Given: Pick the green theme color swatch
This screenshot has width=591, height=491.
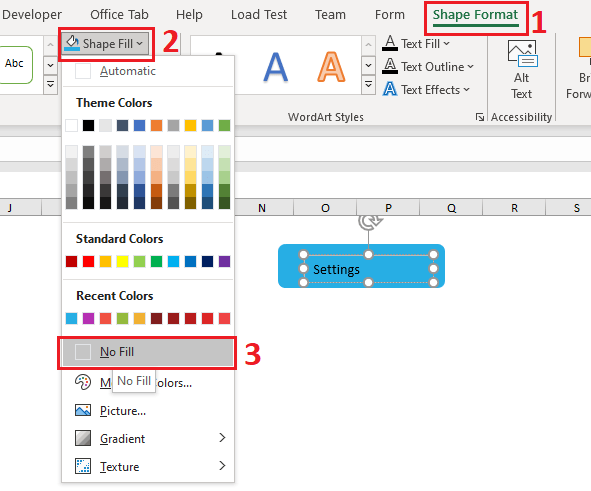Looking at the screenshot, I should (x=224, y=125).
